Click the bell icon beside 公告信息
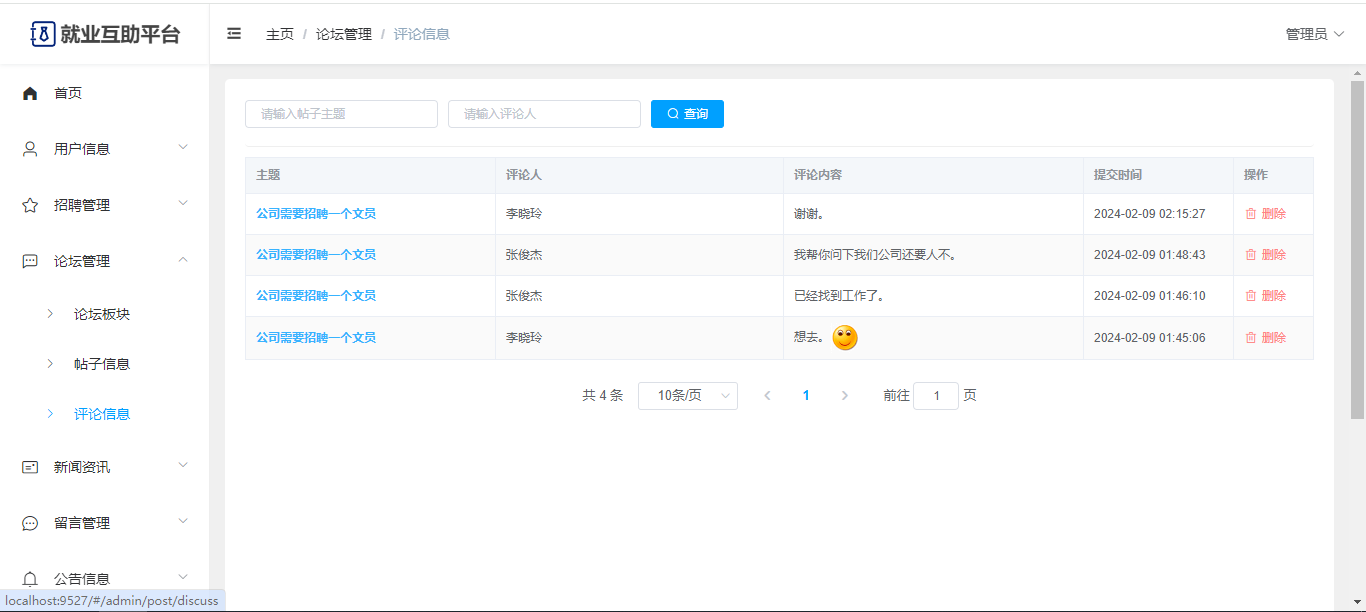Screen dimensions: 1366x612 (30, 579)
